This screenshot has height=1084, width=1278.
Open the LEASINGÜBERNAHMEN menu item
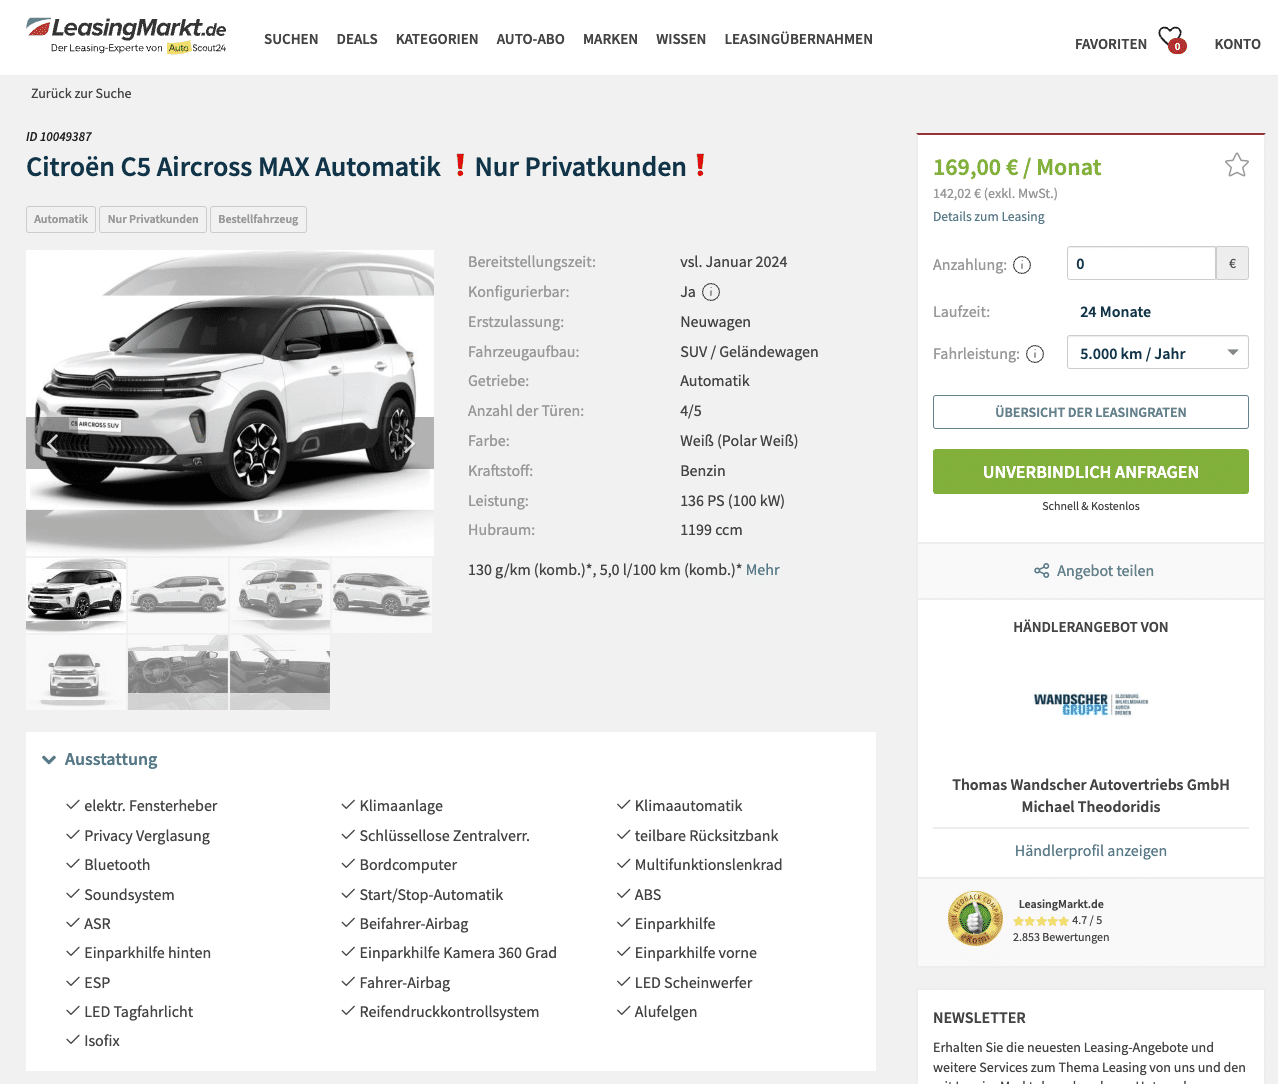[x=798, y=39]
